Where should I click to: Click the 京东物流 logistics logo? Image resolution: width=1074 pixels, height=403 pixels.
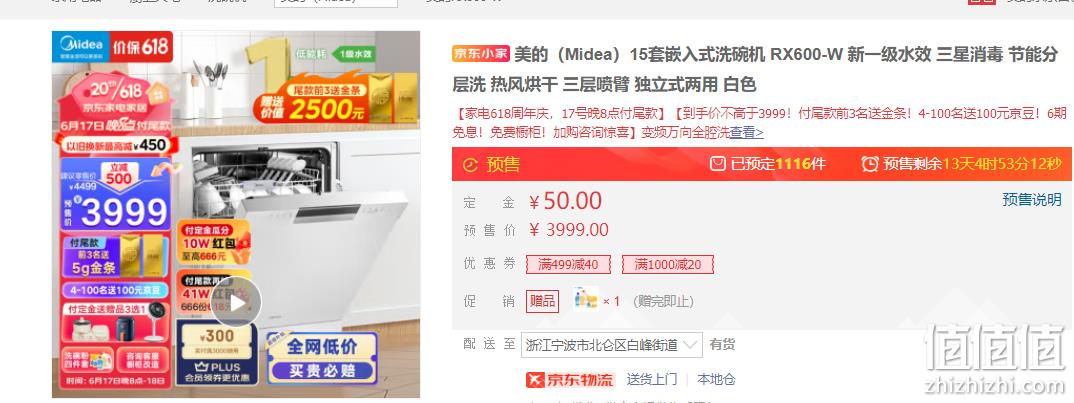570,380
